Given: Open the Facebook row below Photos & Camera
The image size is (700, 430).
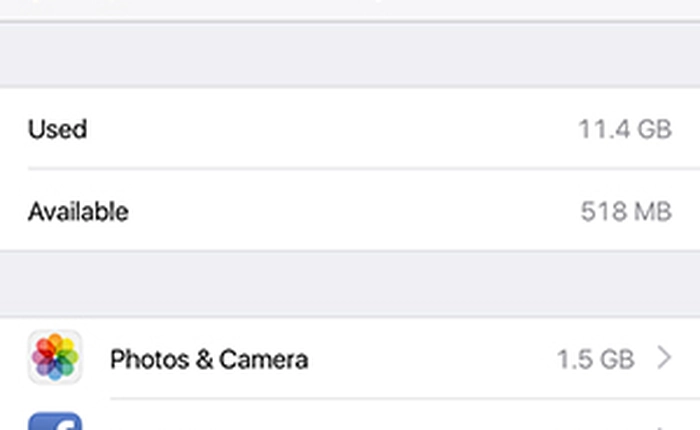Looking at the screenshot, I should pyautogui.click(x=350, y=418).
